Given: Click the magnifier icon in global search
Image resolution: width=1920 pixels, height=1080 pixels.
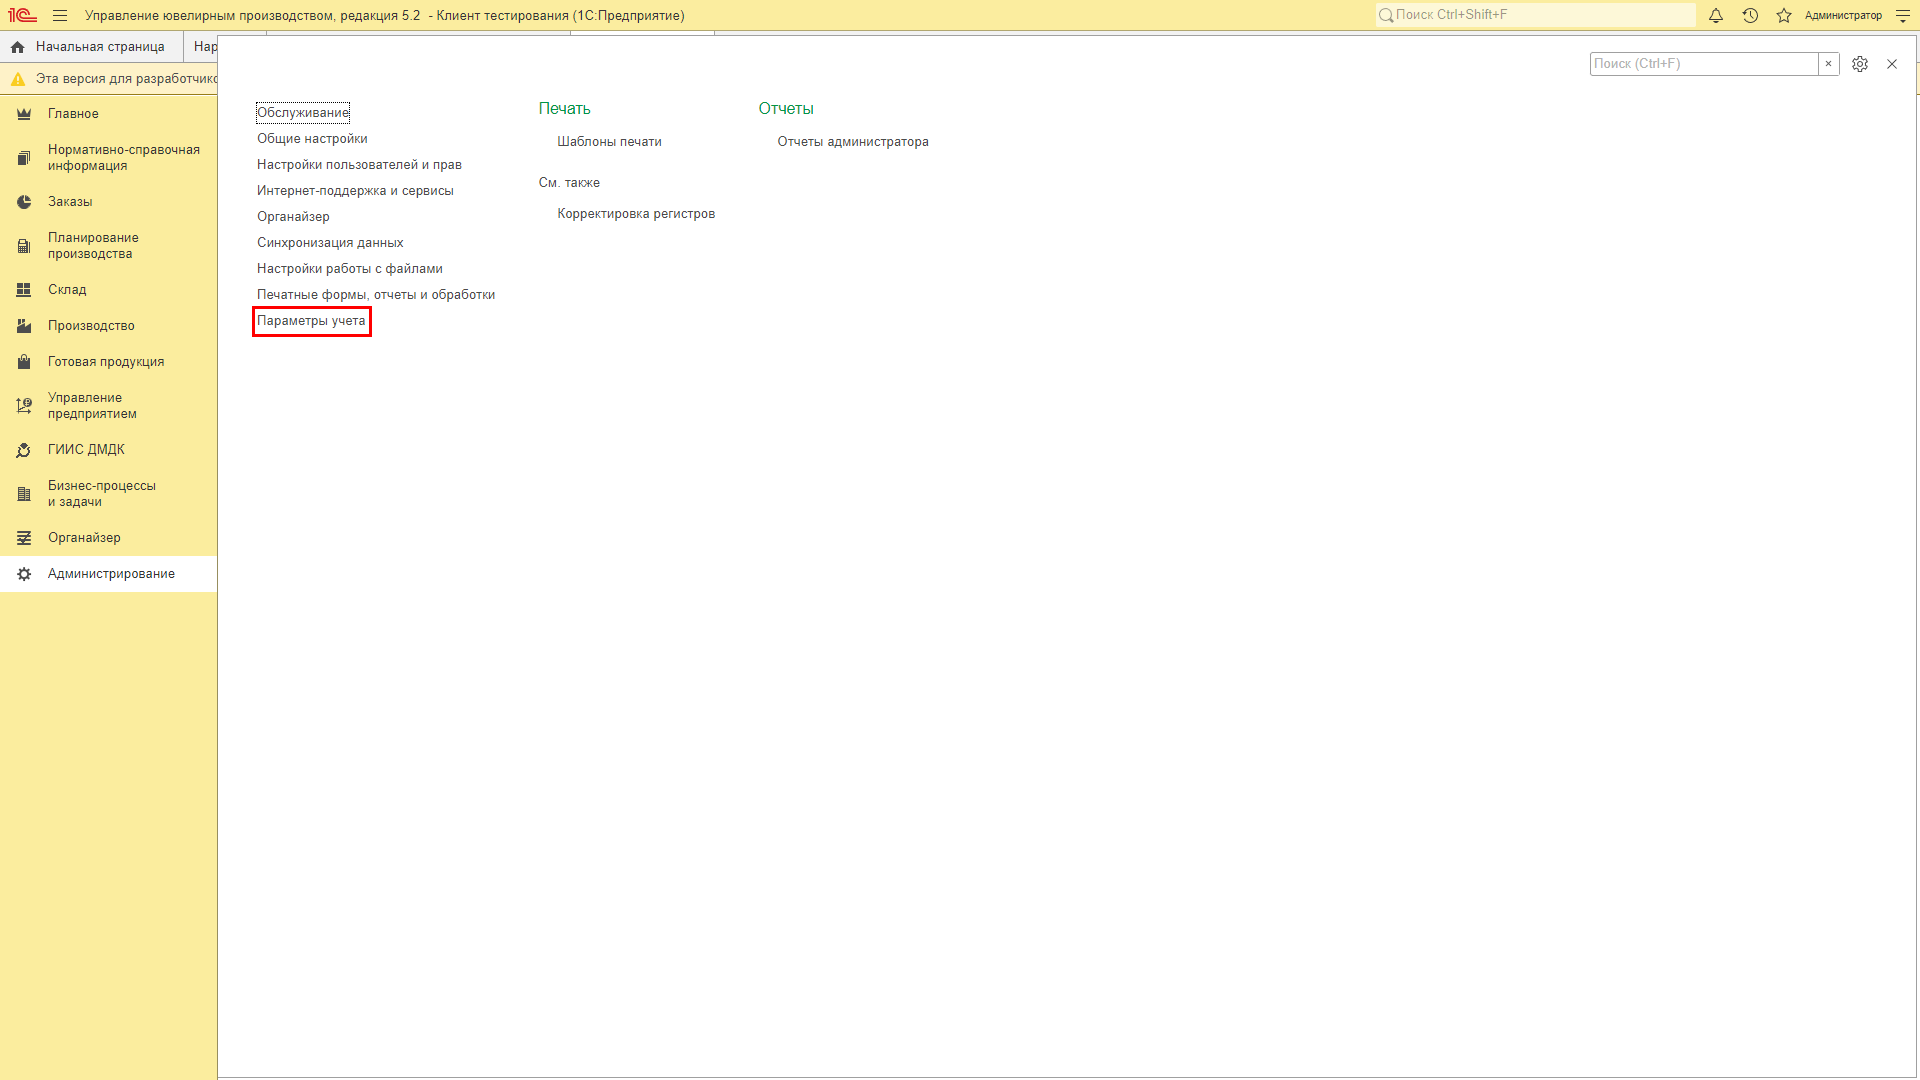Looking at the screenshot, I should (1386, 15).
